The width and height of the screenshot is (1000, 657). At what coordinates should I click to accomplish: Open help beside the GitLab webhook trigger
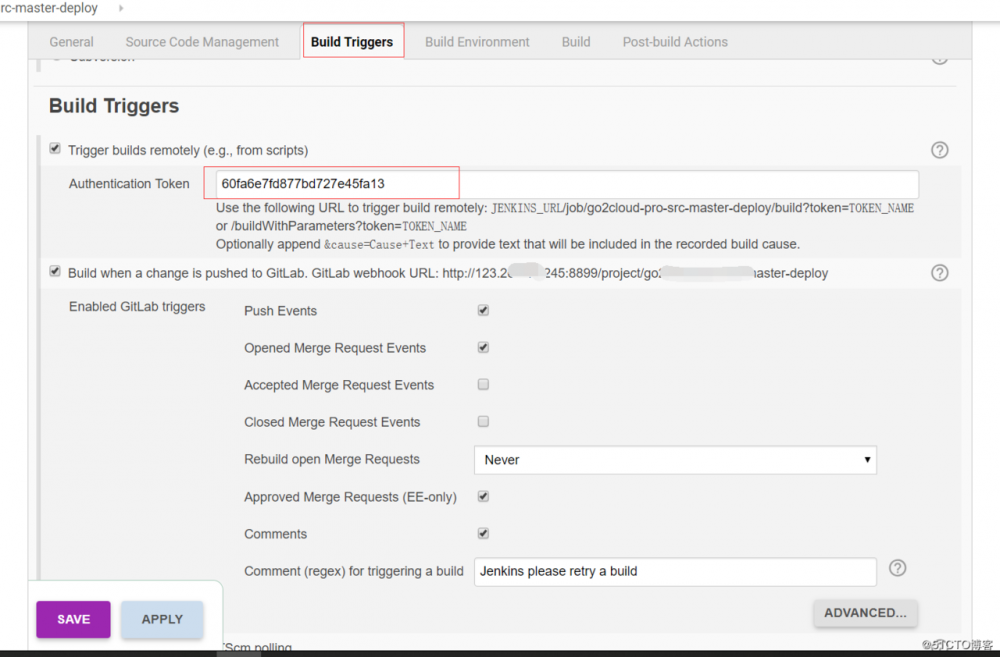[x=939, y=272]
